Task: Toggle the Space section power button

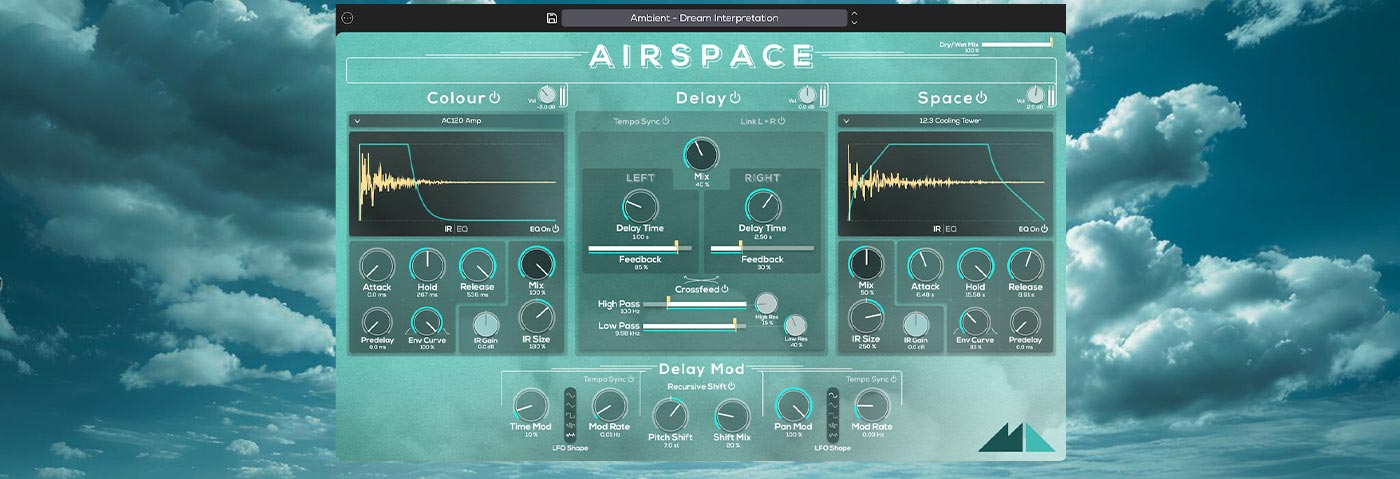Action: tap(980, 97)
